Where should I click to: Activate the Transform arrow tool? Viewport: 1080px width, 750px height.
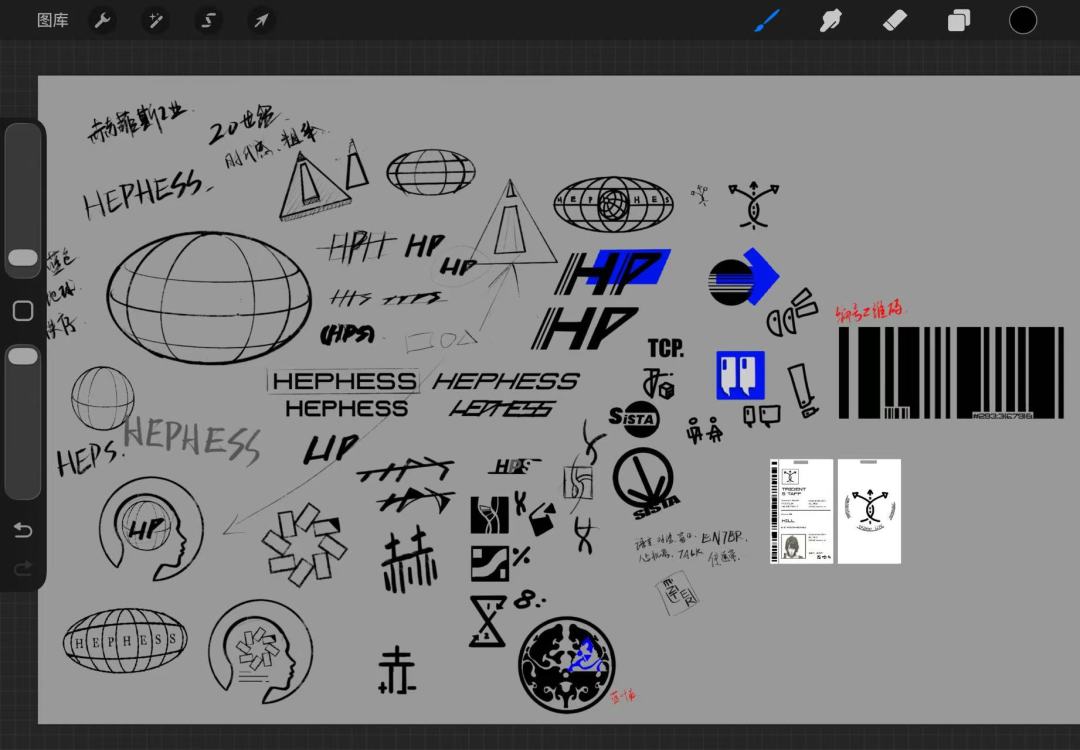click(x=261, y=21)
